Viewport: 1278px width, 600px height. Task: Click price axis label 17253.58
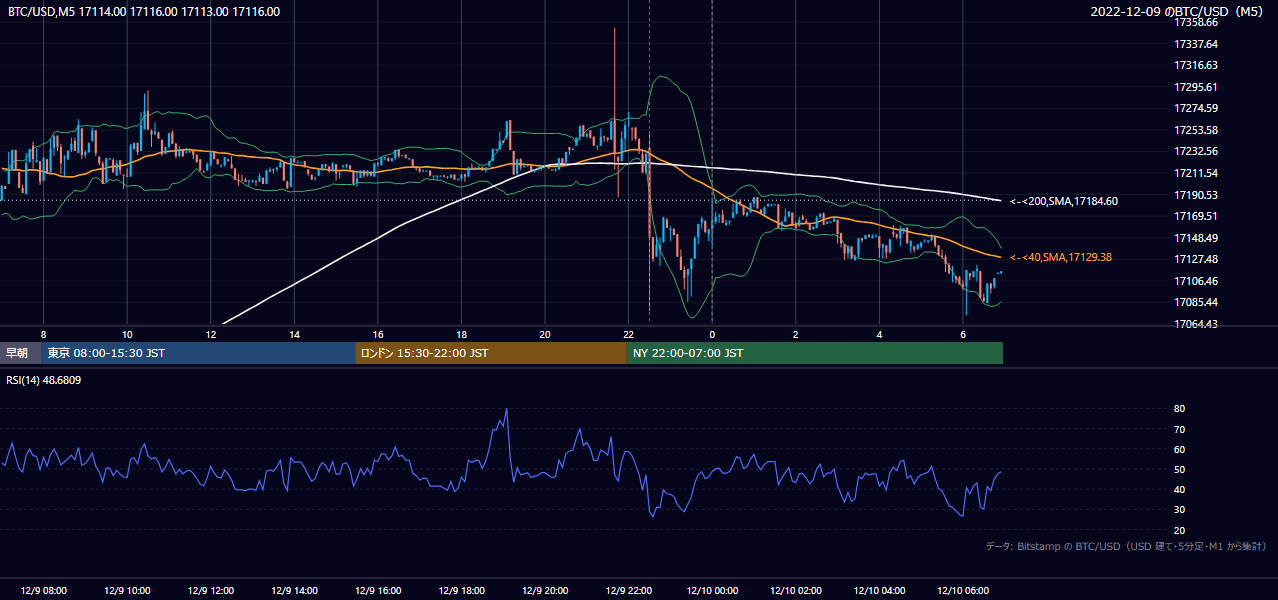click(1196, 130)
